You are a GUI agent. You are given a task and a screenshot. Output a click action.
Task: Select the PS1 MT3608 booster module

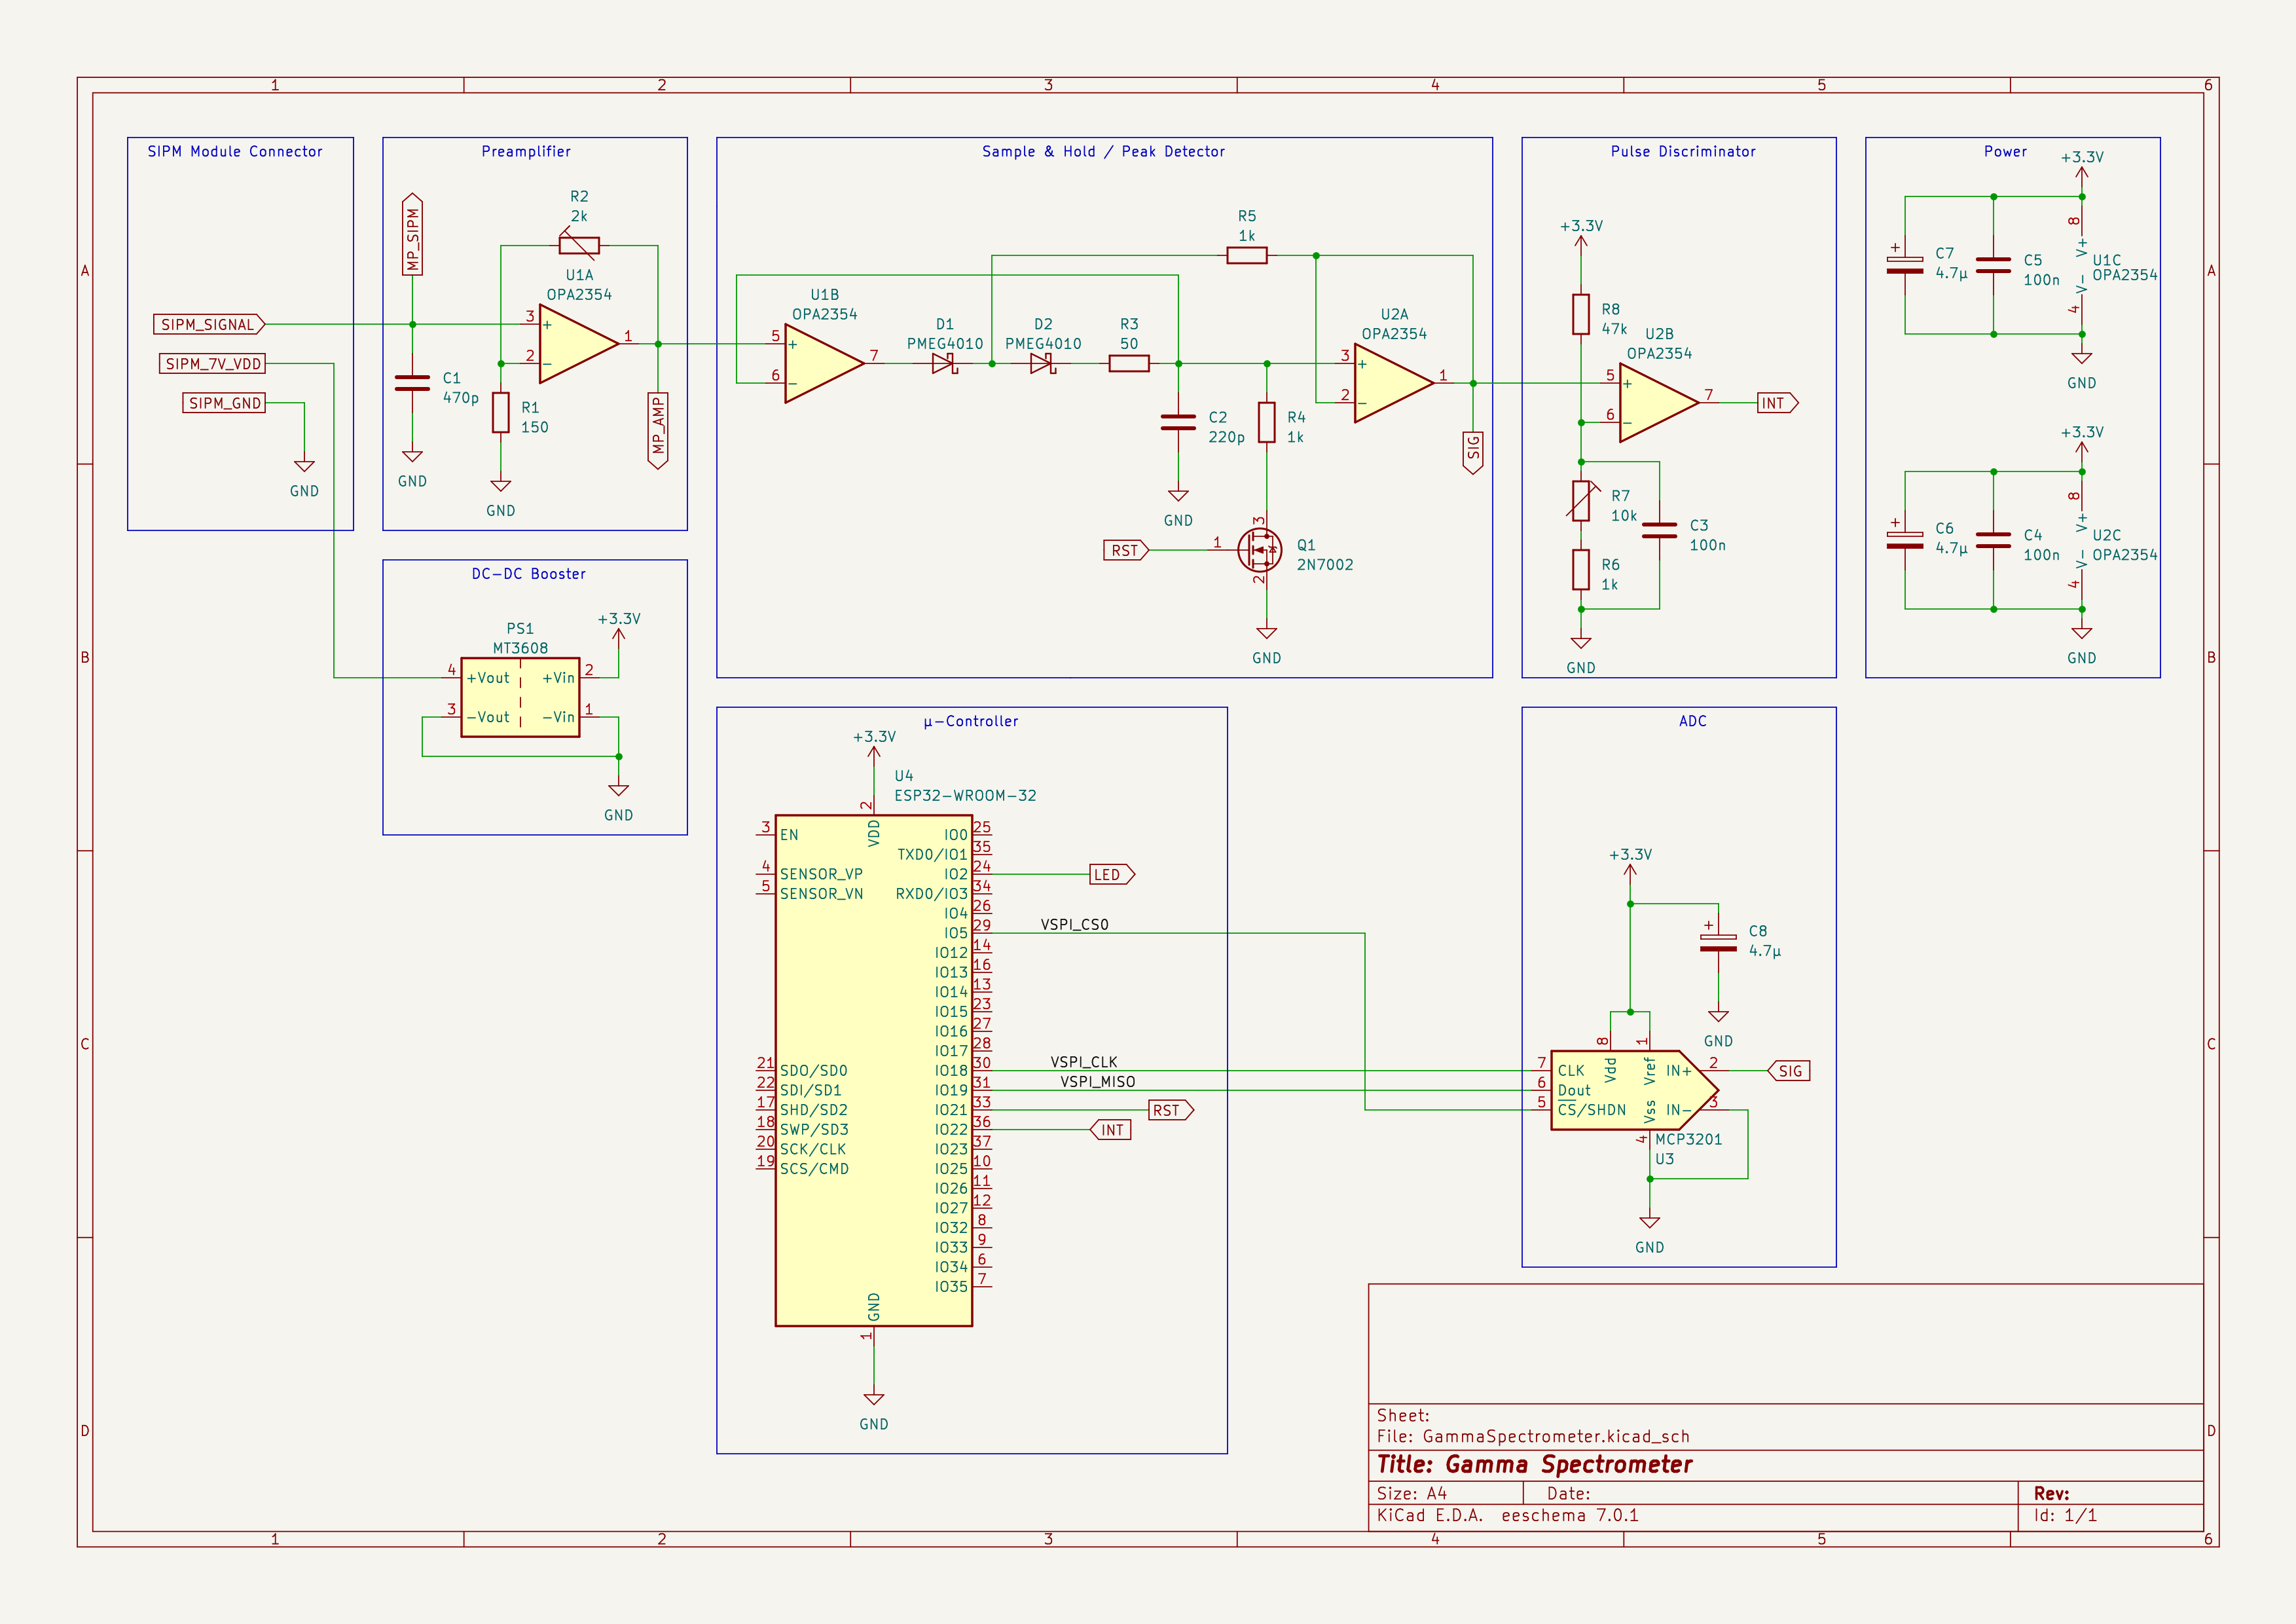point(520,698)
